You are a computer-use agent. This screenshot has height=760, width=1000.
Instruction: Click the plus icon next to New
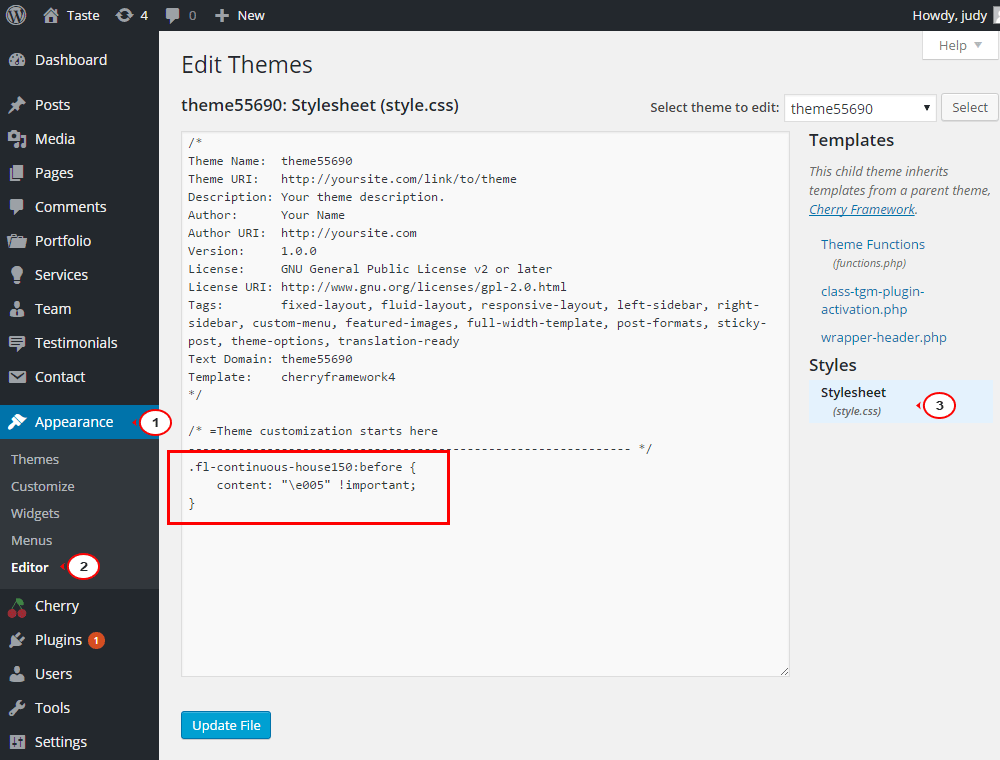click(x=221, y=15)
